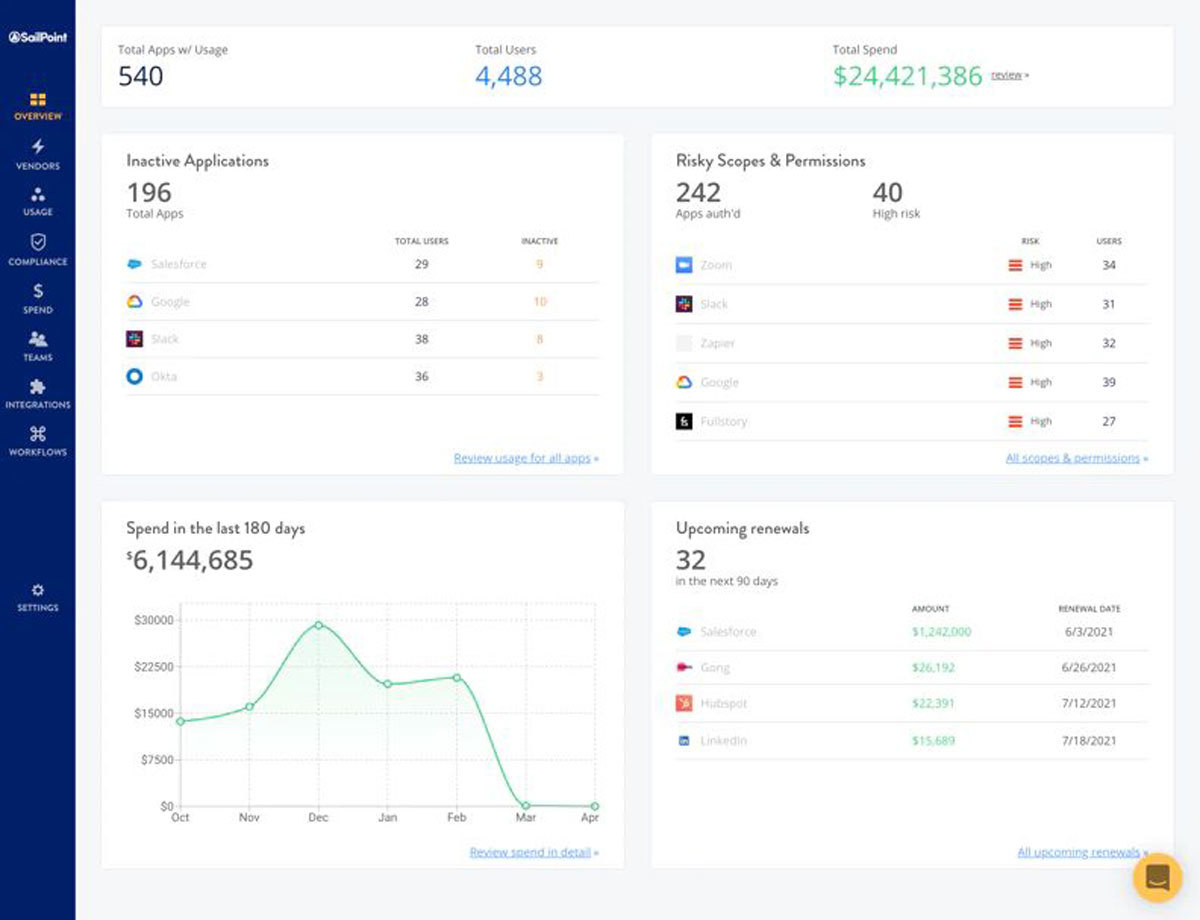Select the Nov data point on spend chart

coord(249,706)
